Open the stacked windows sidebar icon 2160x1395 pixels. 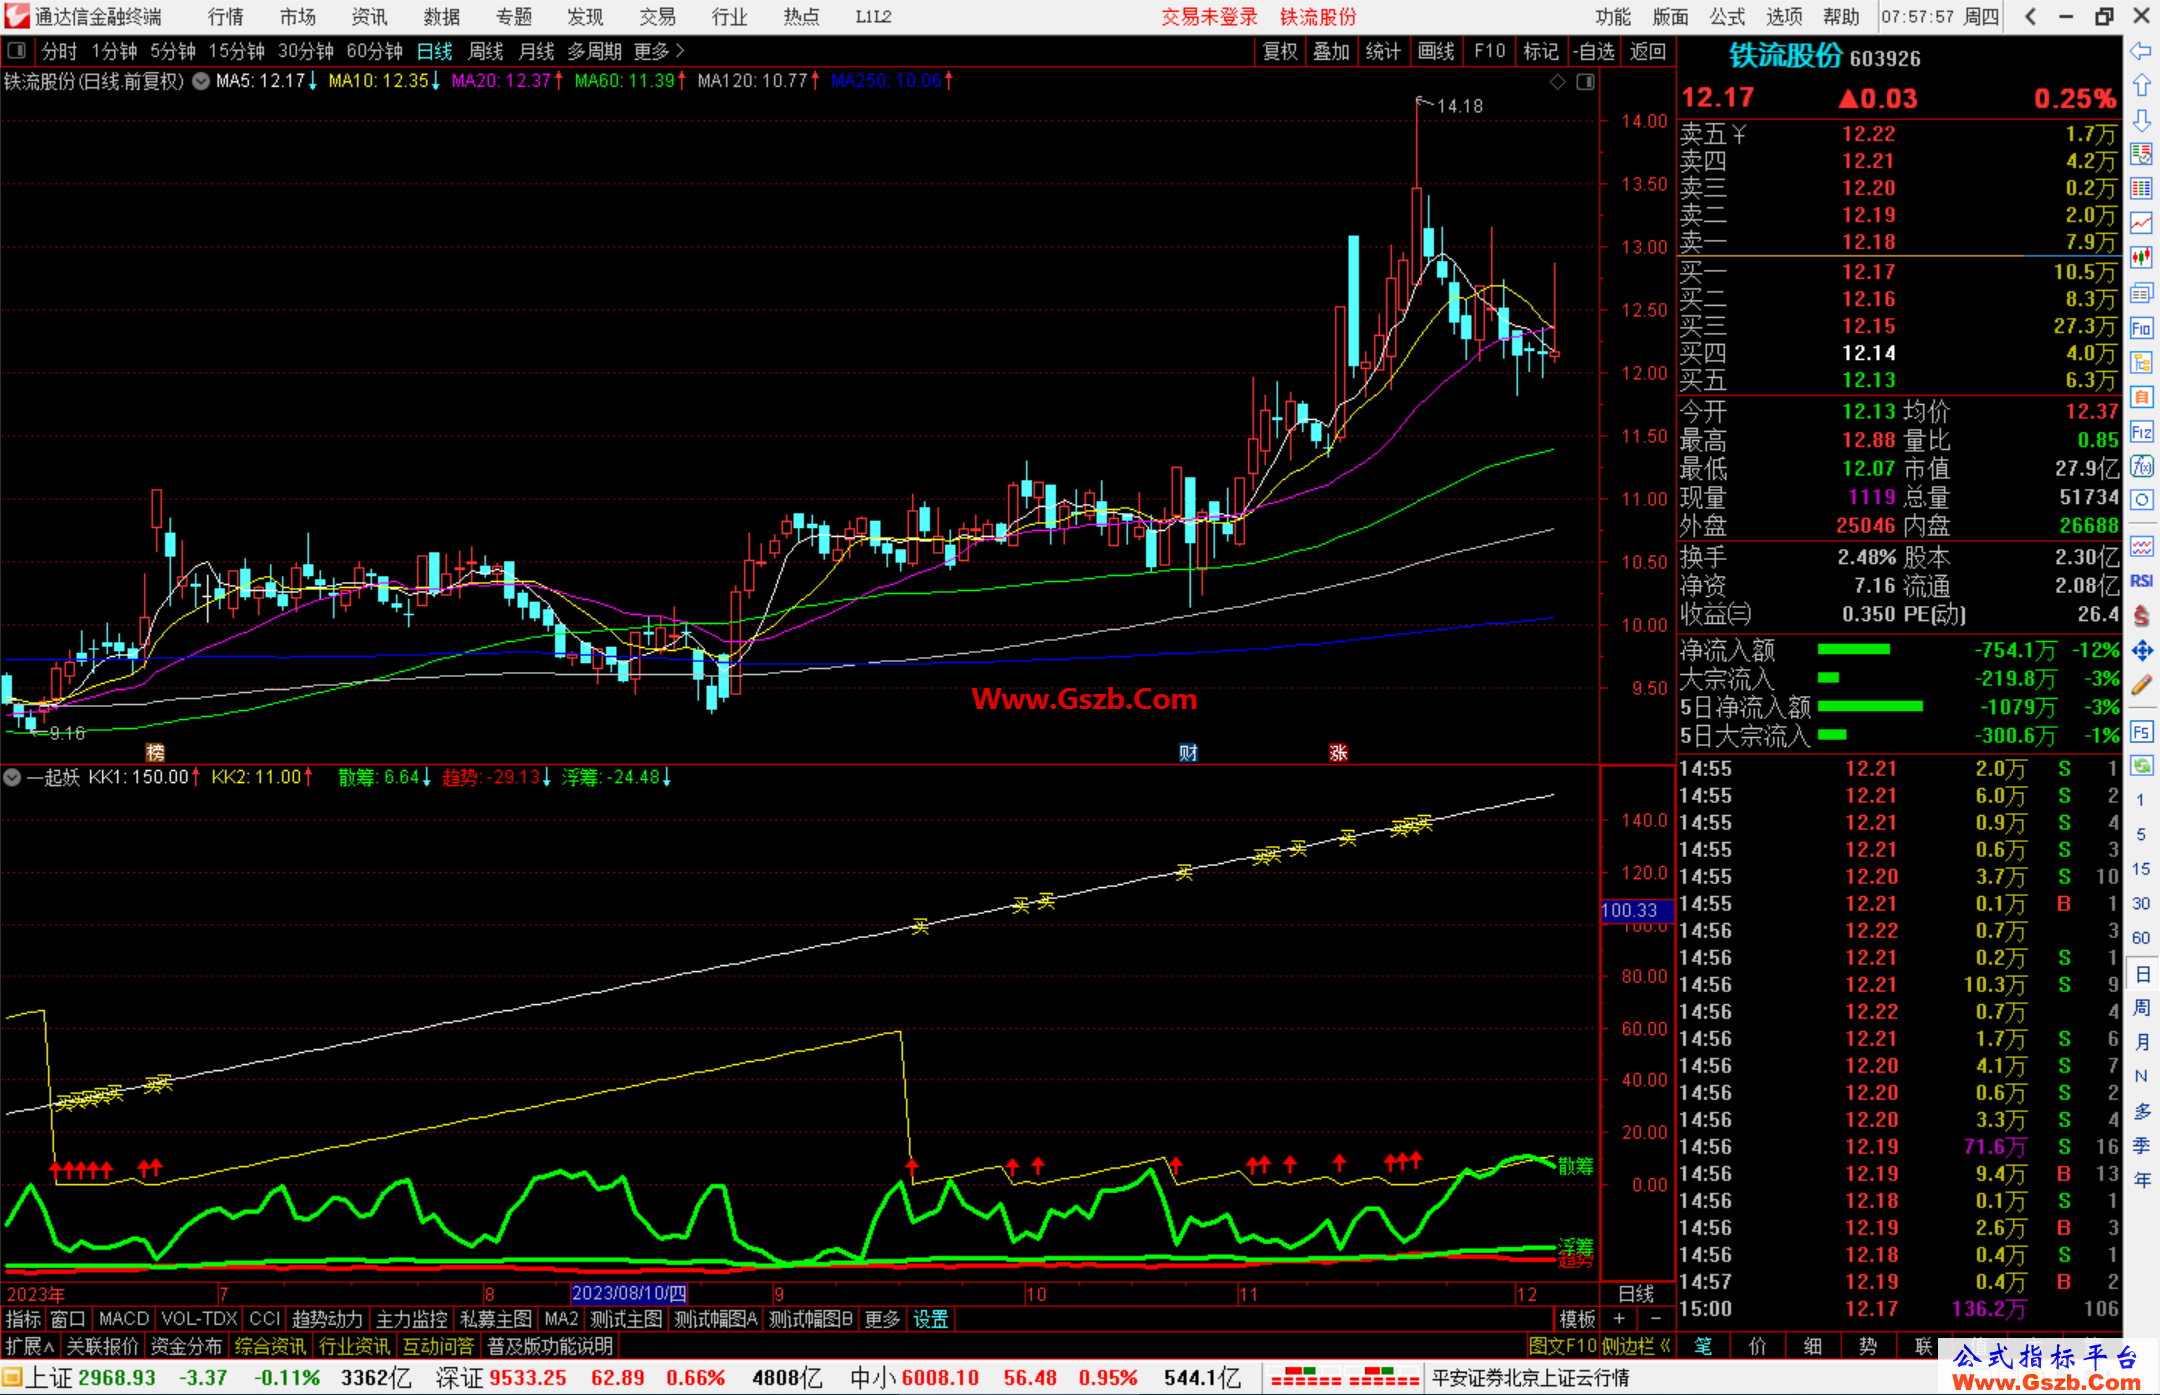2141,293
